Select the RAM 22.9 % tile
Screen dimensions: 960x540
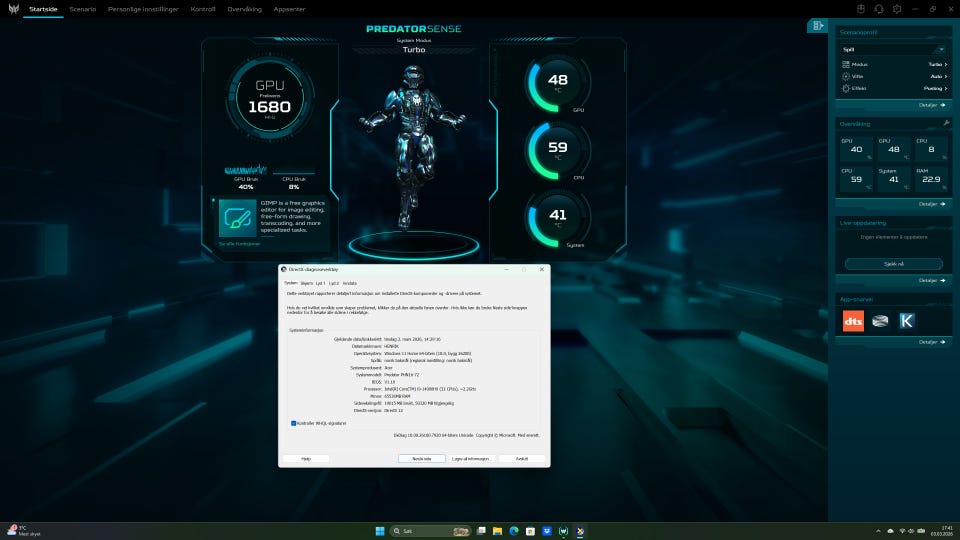tap(931, 179)
